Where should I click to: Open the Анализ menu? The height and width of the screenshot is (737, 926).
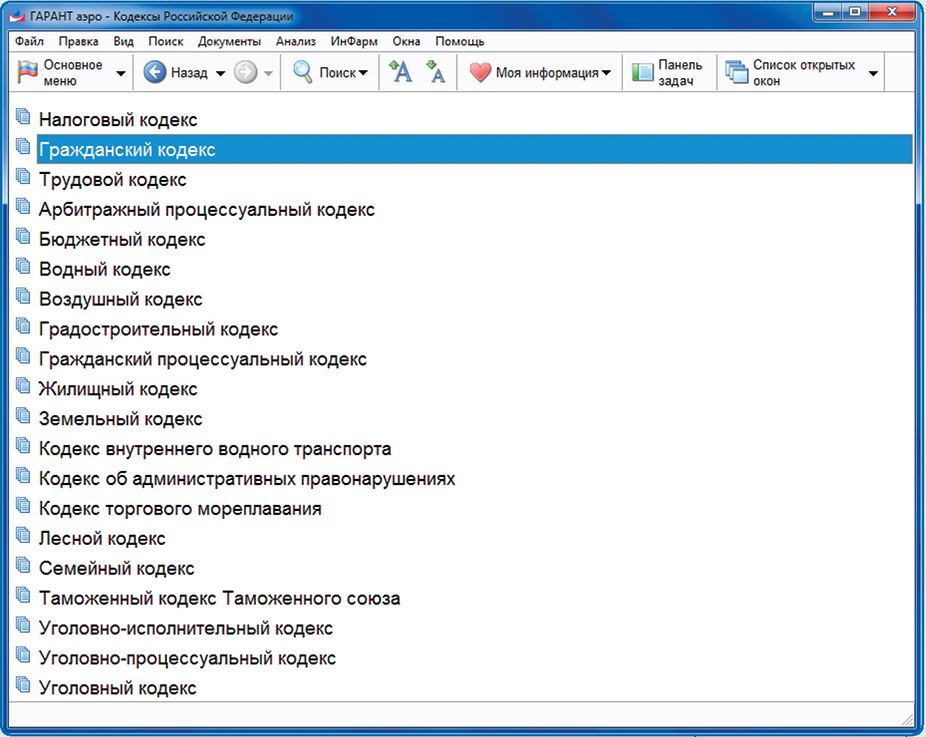295,41
